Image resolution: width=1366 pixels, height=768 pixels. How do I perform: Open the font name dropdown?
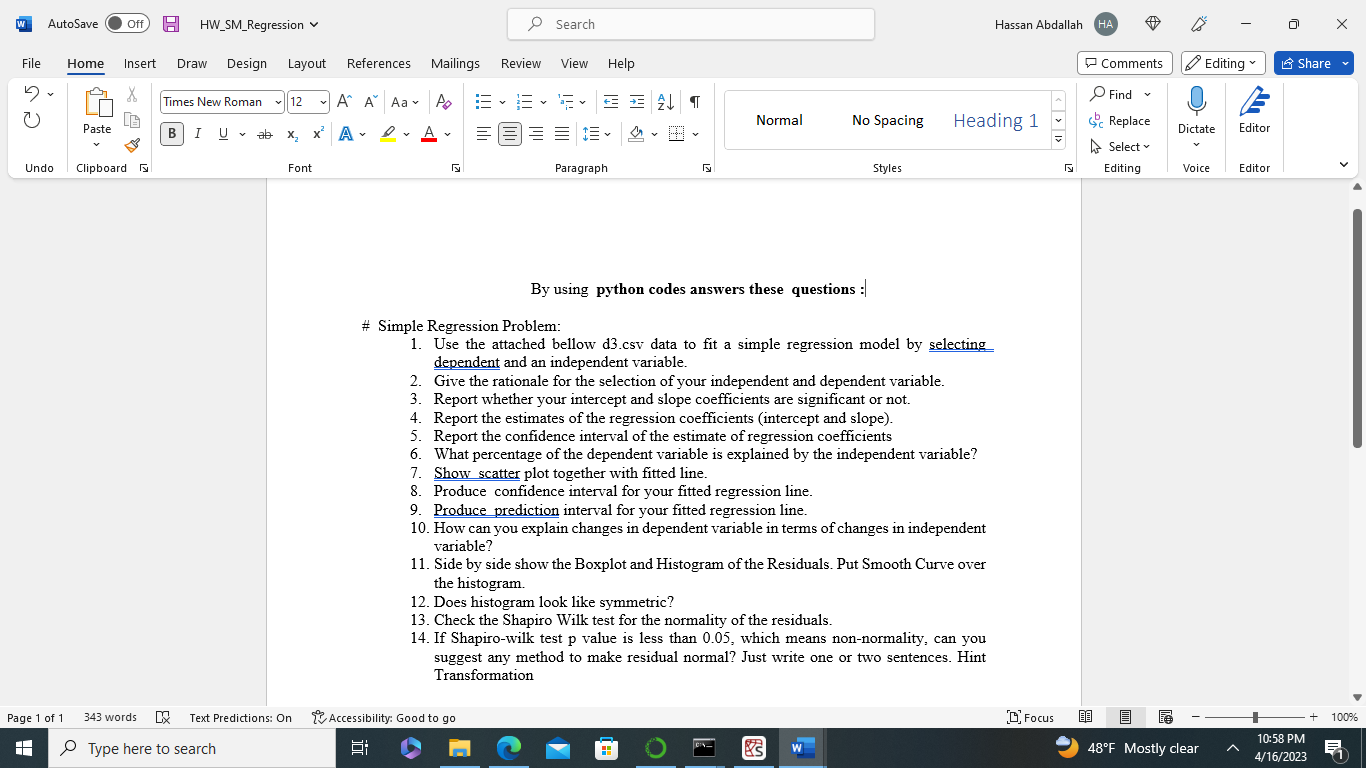pos(278,101)
